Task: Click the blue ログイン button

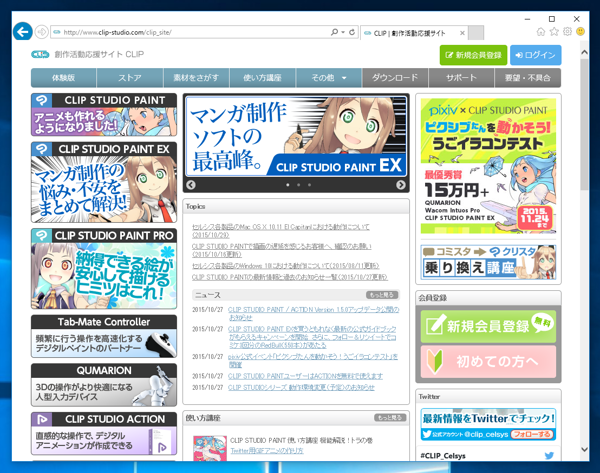Action: point(536,55)
